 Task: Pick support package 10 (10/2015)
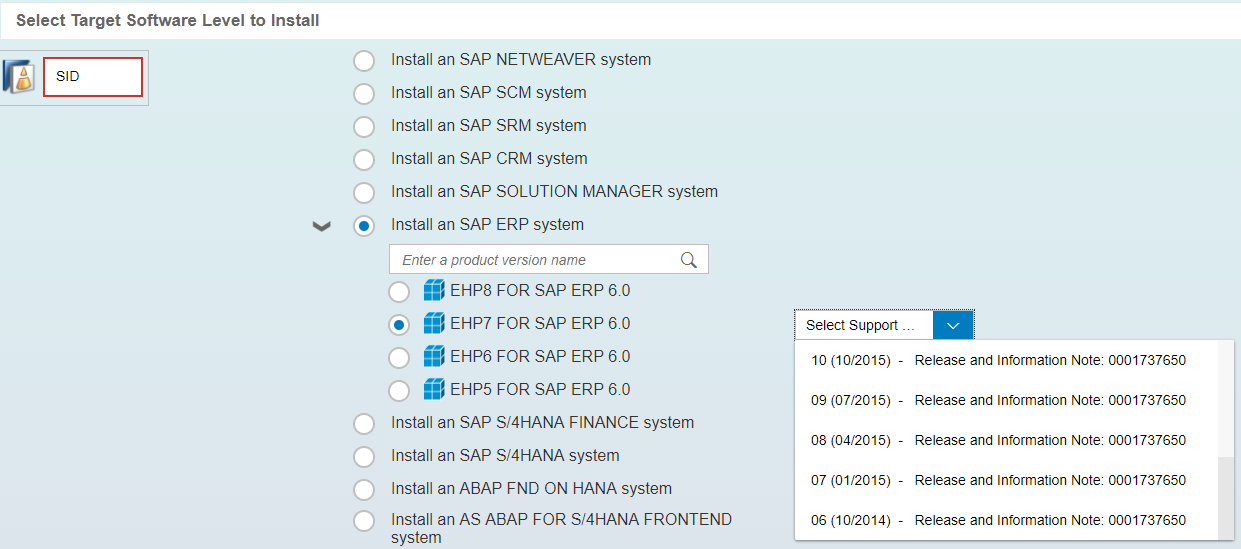click(1007, 360)
